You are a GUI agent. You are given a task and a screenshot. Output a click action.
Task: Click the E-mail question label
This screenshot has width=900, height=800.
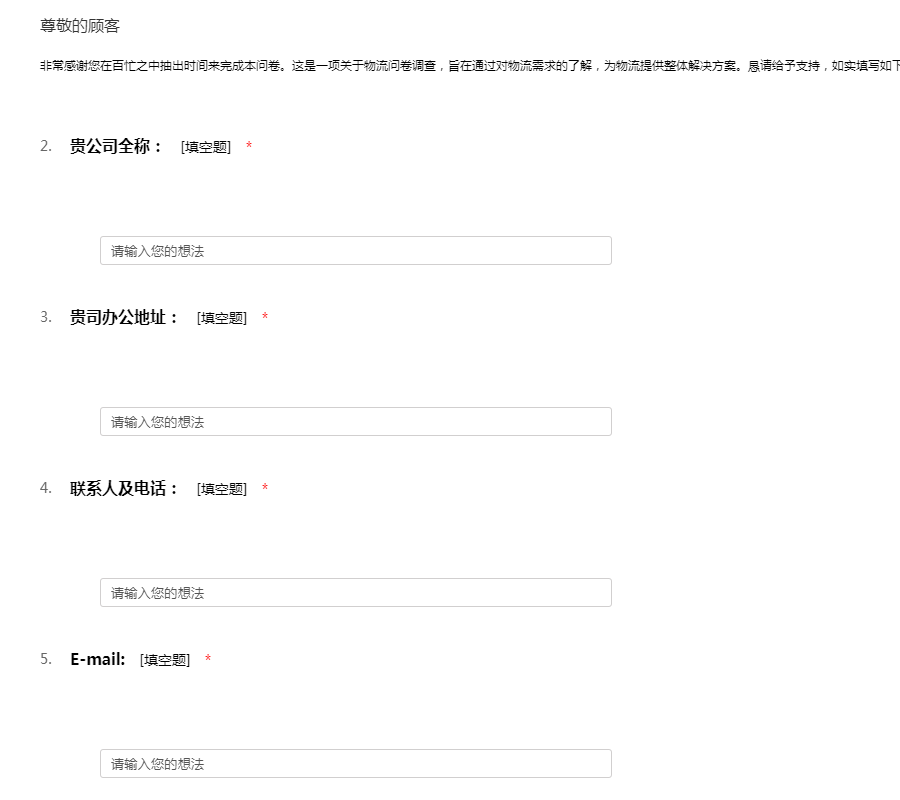98,660
